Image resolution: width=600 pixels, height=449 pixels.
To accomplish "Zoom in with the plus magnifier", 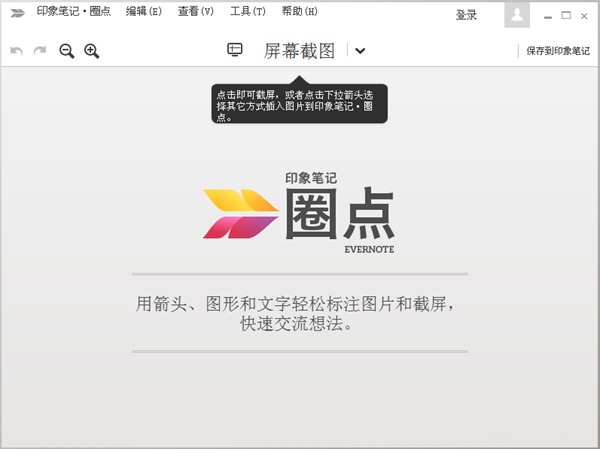I will (92, 51).
